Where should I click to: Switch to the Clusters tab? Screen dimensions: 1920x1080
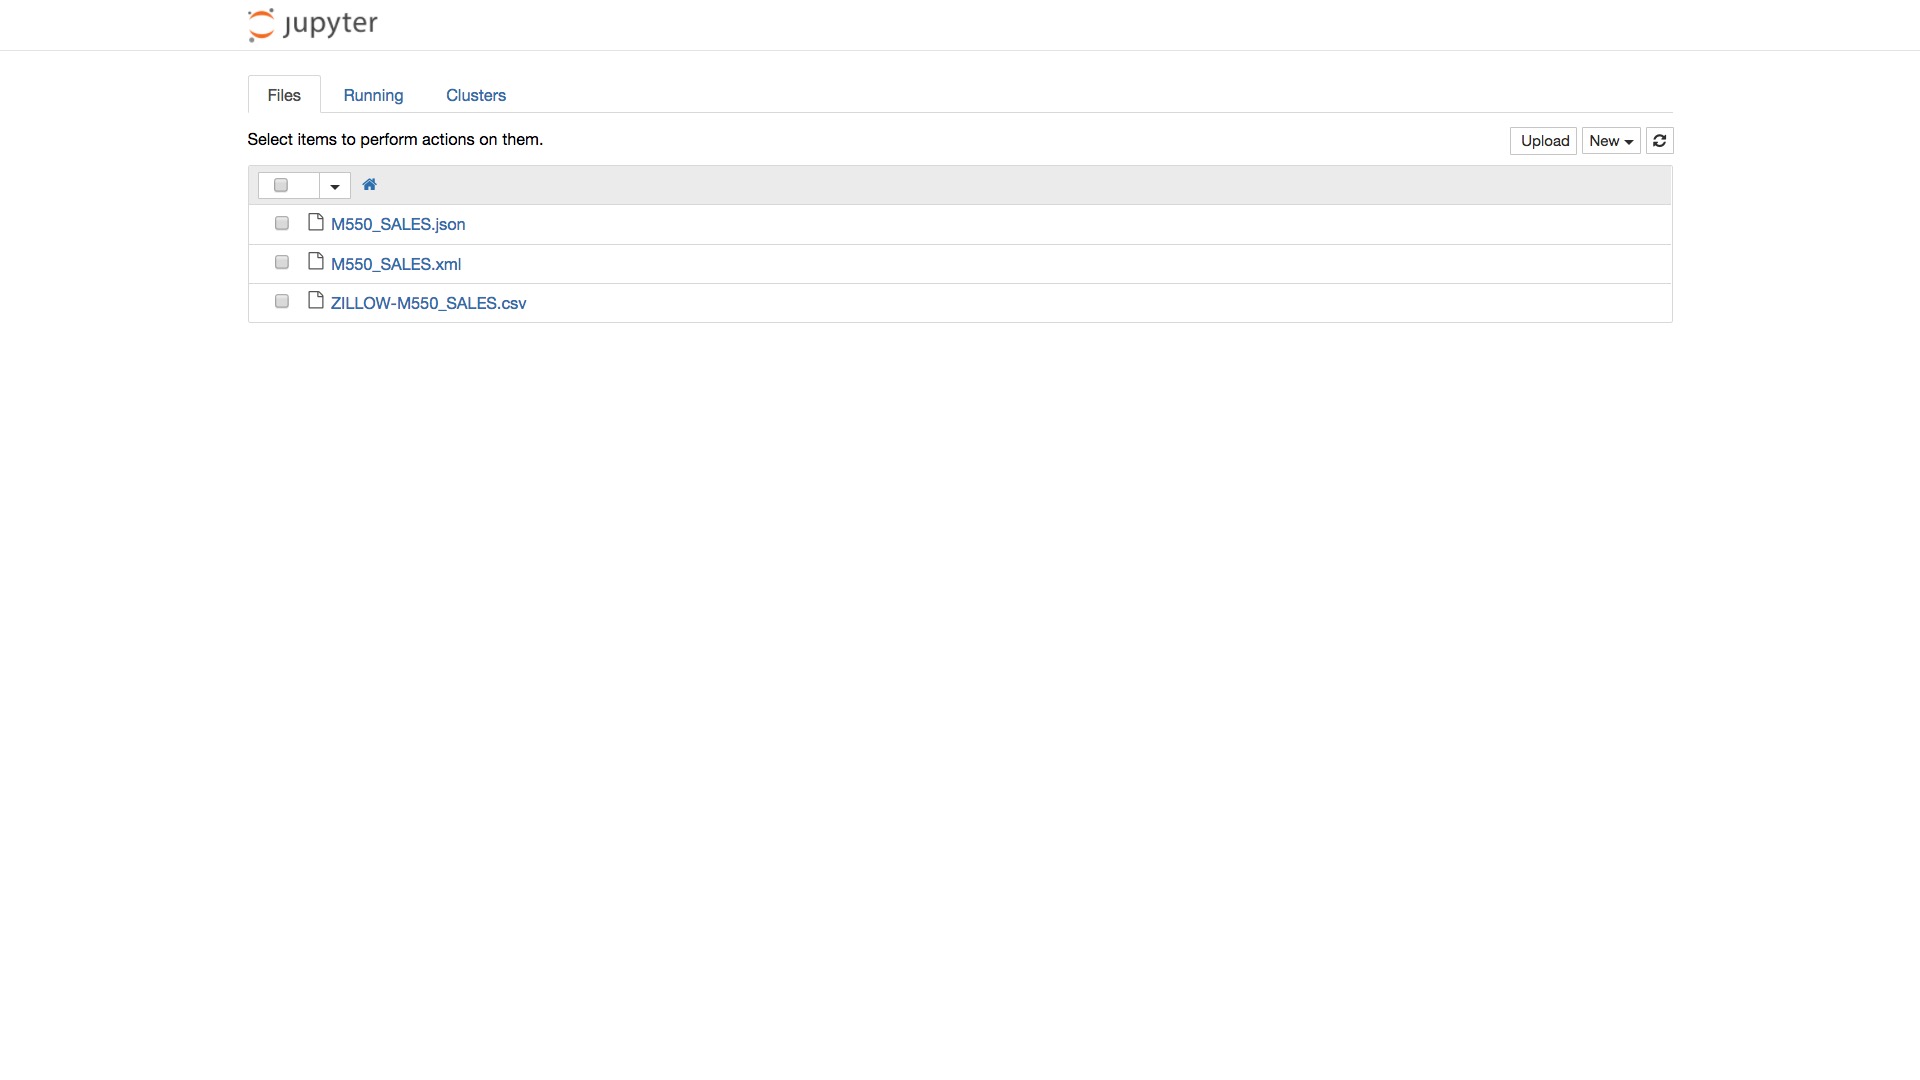476,95
